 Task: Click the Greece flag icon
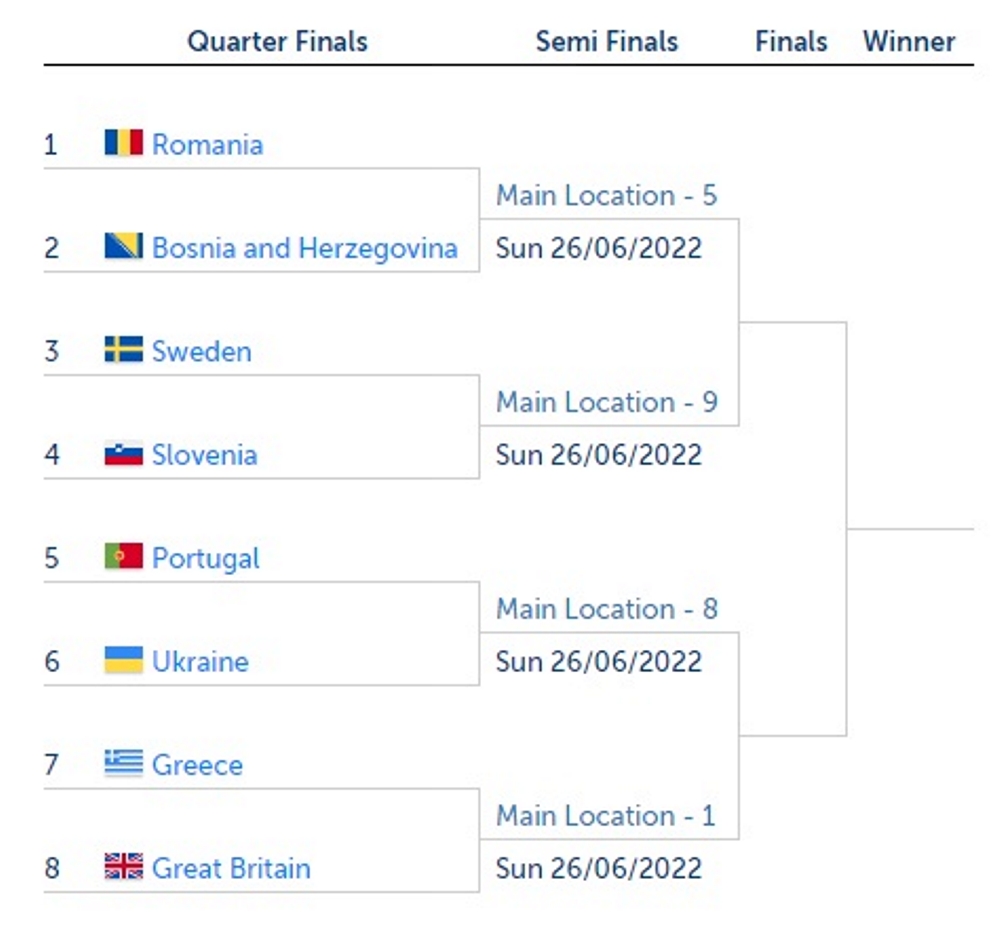coord(124,763)
